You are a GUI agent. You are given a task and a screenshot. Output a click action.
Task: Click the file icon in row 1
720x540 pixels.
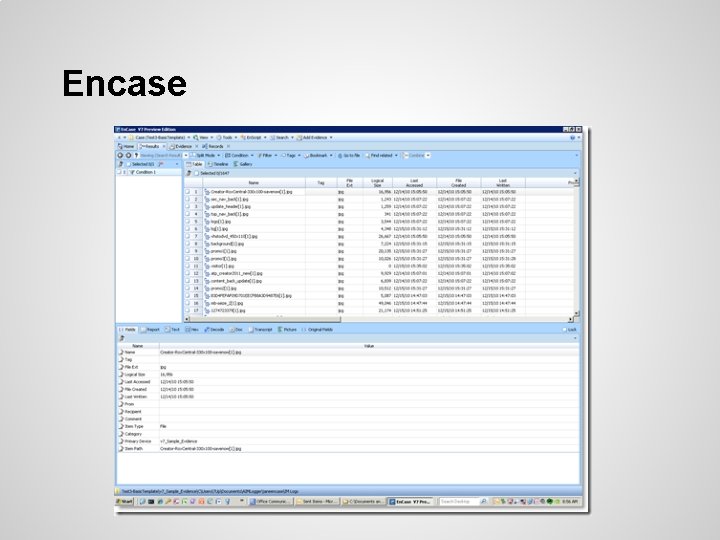(207, 191)
